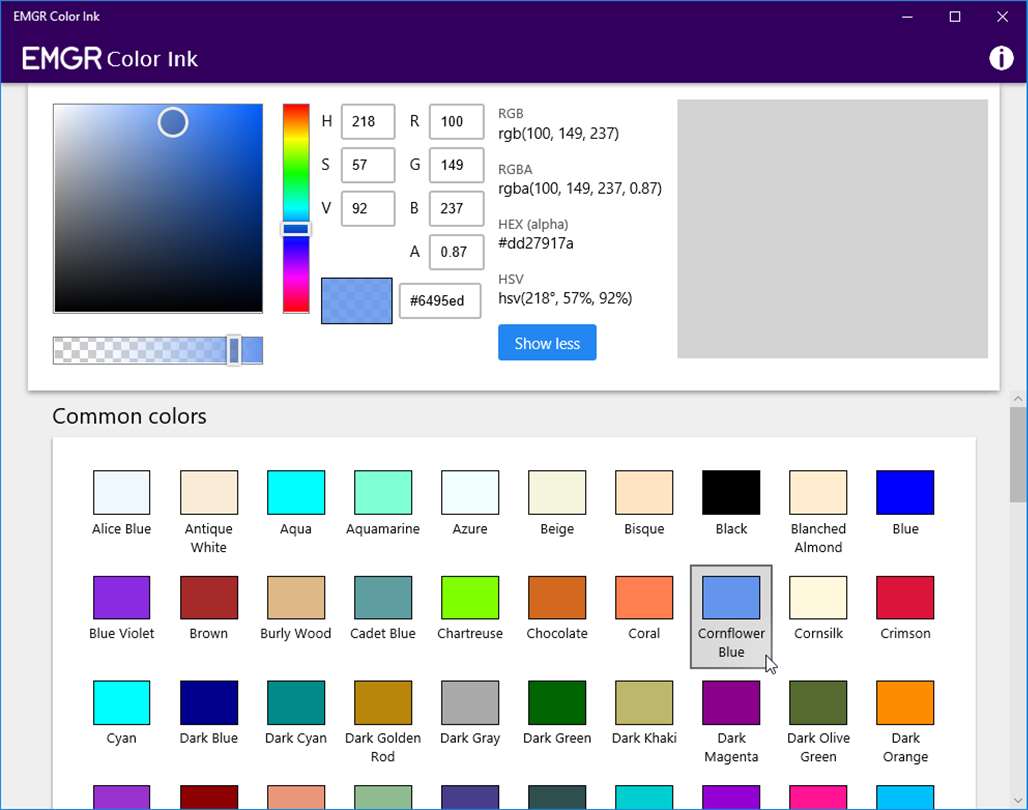Click the A alpha value field
Image resolution: width=1028 pixels, height=810 pixels.
(456, 252)
